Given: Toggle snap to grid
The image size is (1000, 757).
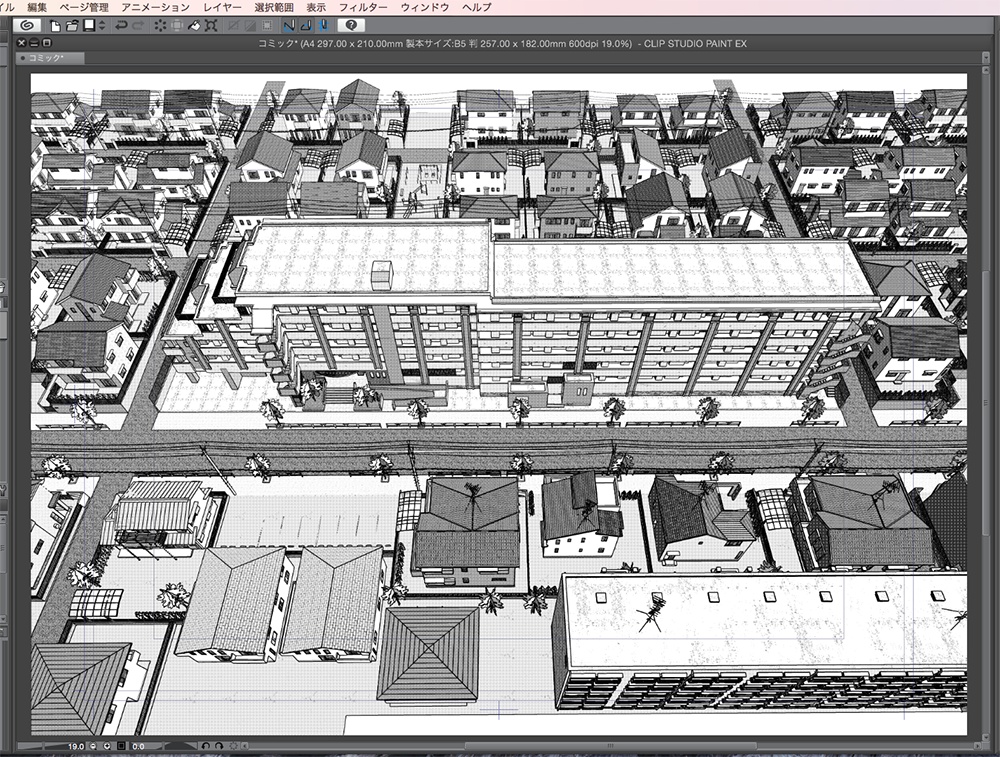Looking at the screenshot, I should [x=323, y=26].
